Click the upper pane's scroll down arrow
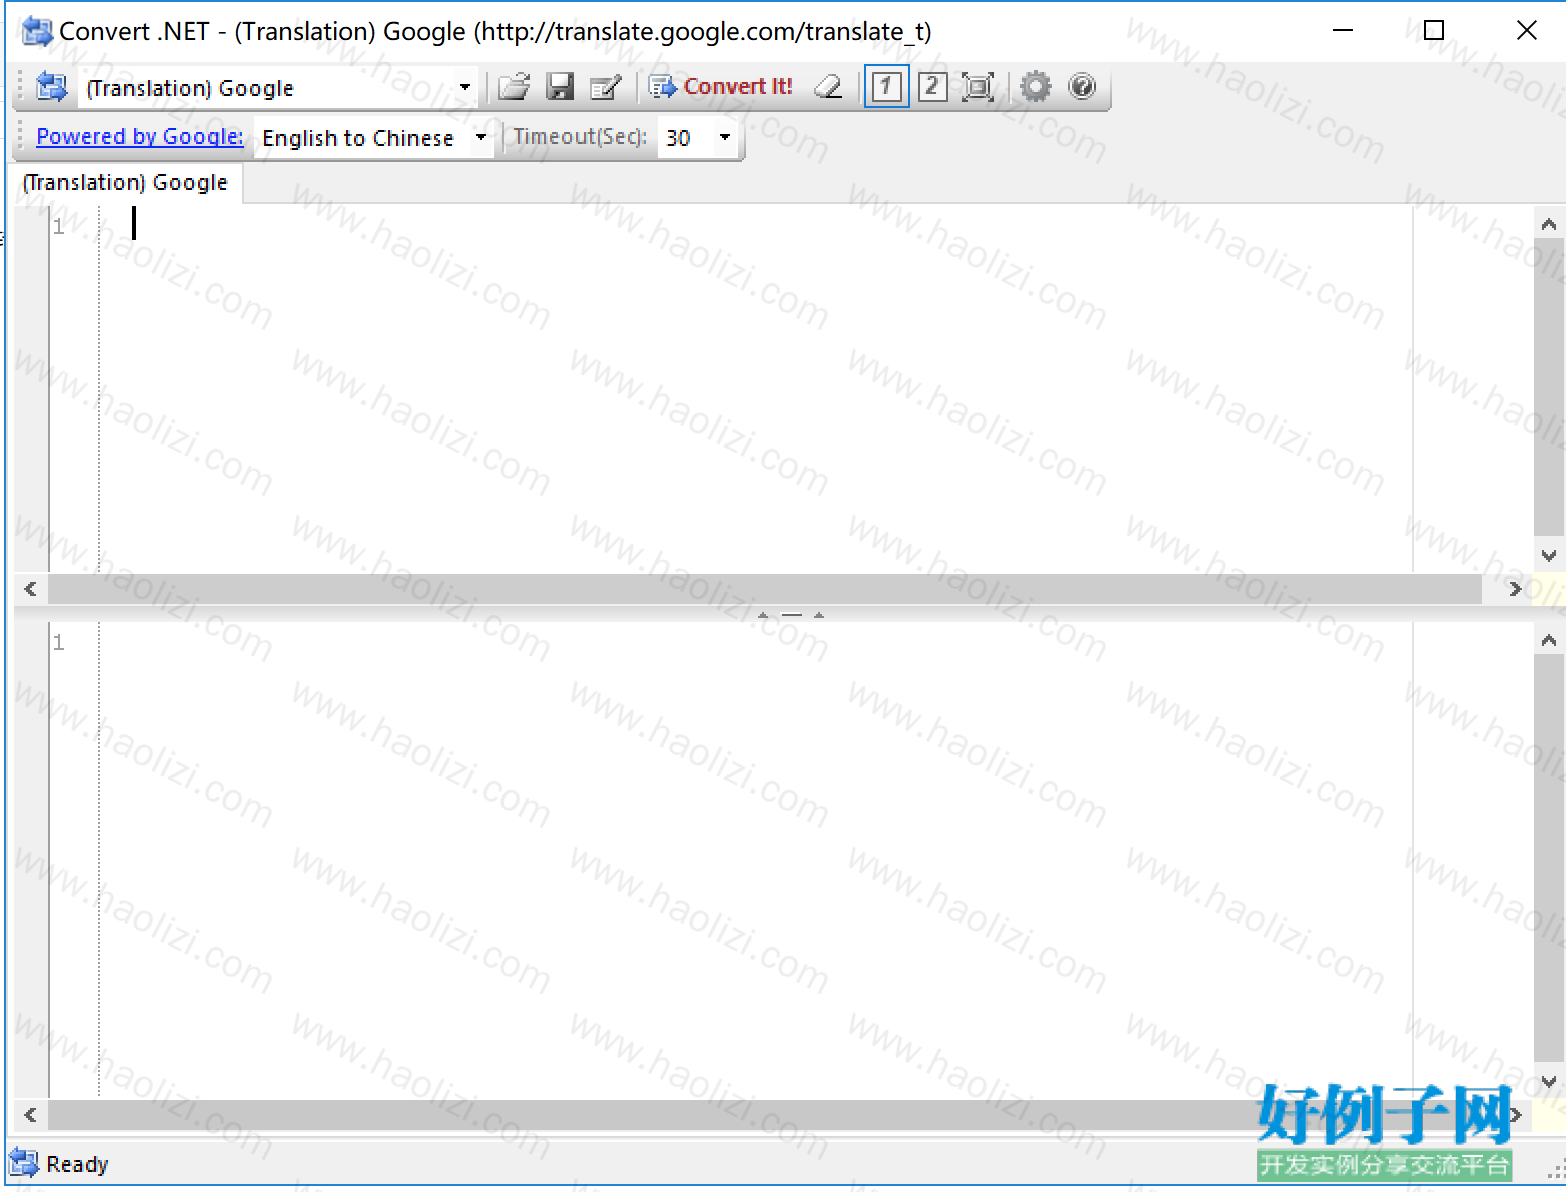This screenshot has width=1566, height=1192. pos(1549,555)
